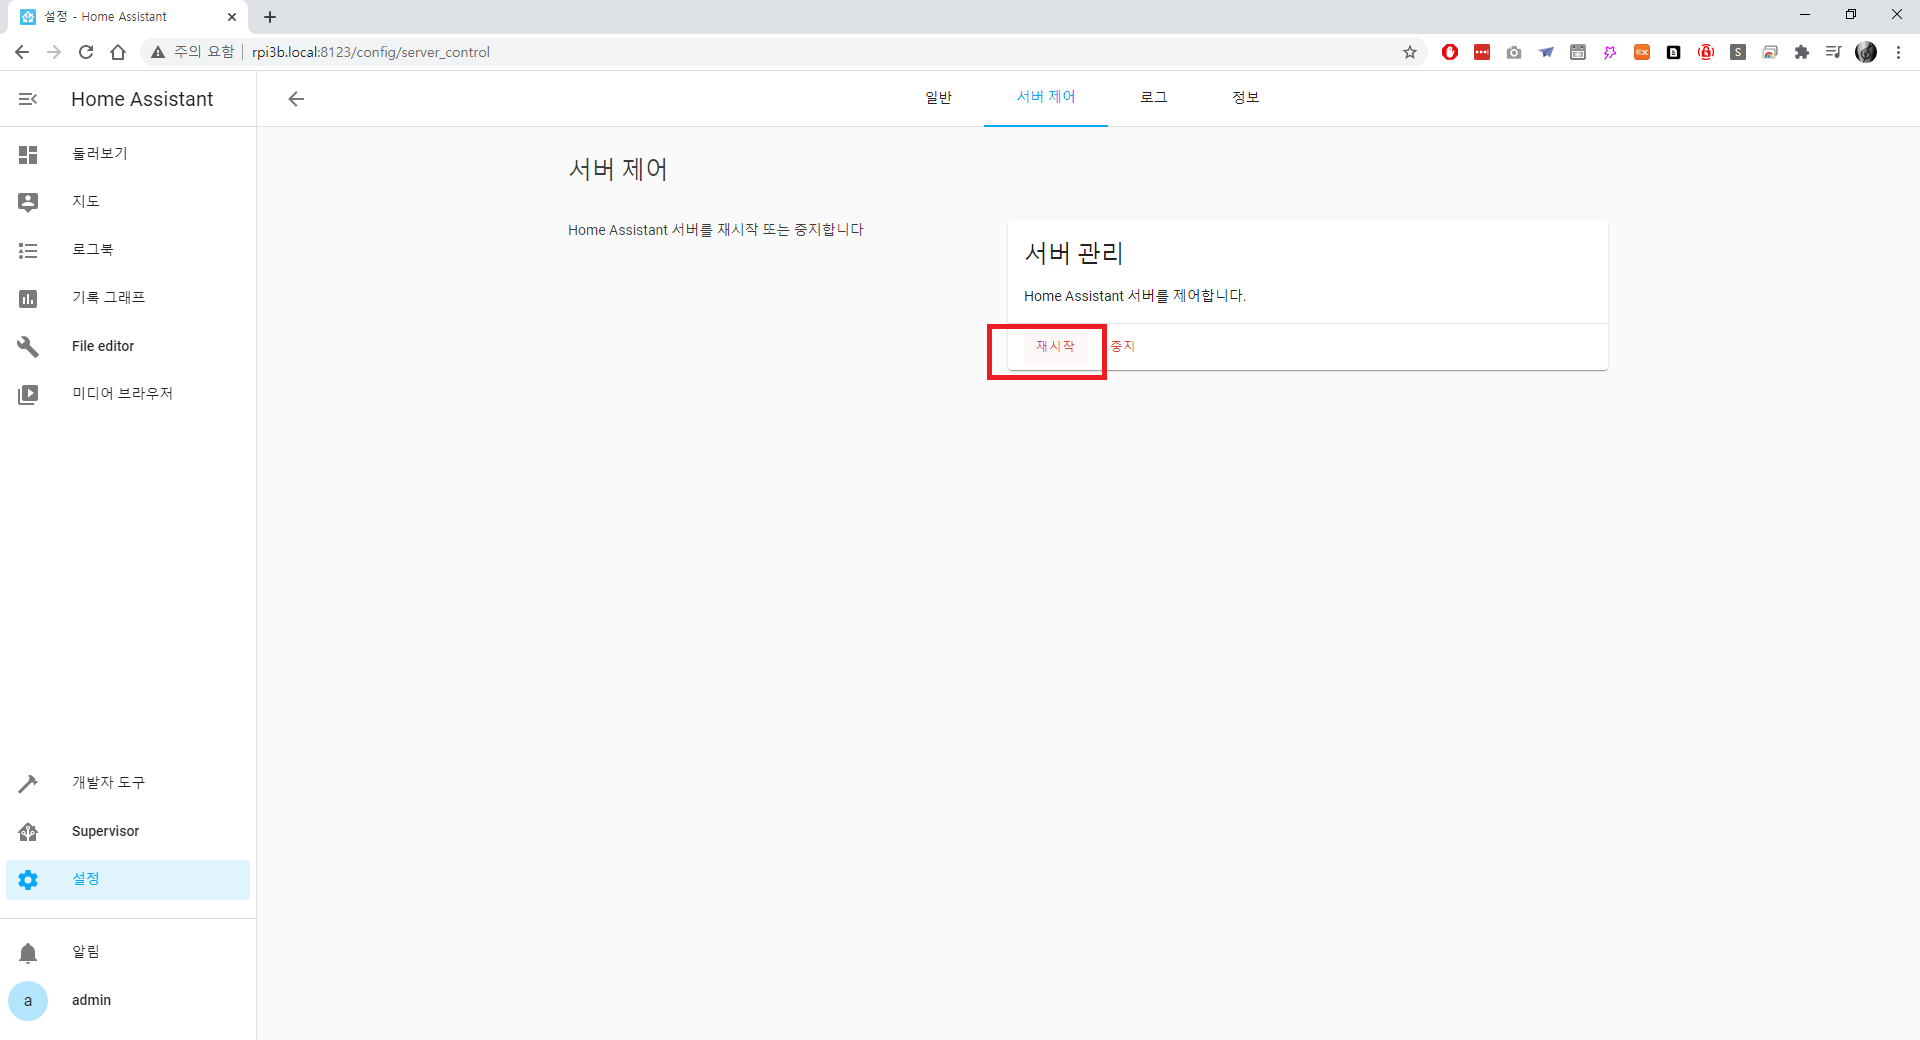This screenshot has width=1920, height=1040.
Task: Click the not-secure warning icon
Action: point(158,52)
